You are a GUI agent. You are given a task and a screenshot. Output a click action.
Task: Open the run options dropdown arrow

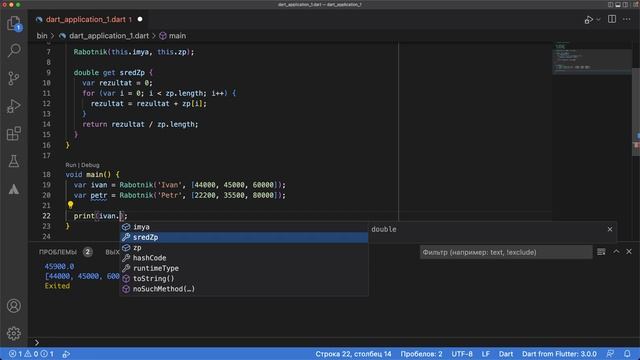pos(598,20)
